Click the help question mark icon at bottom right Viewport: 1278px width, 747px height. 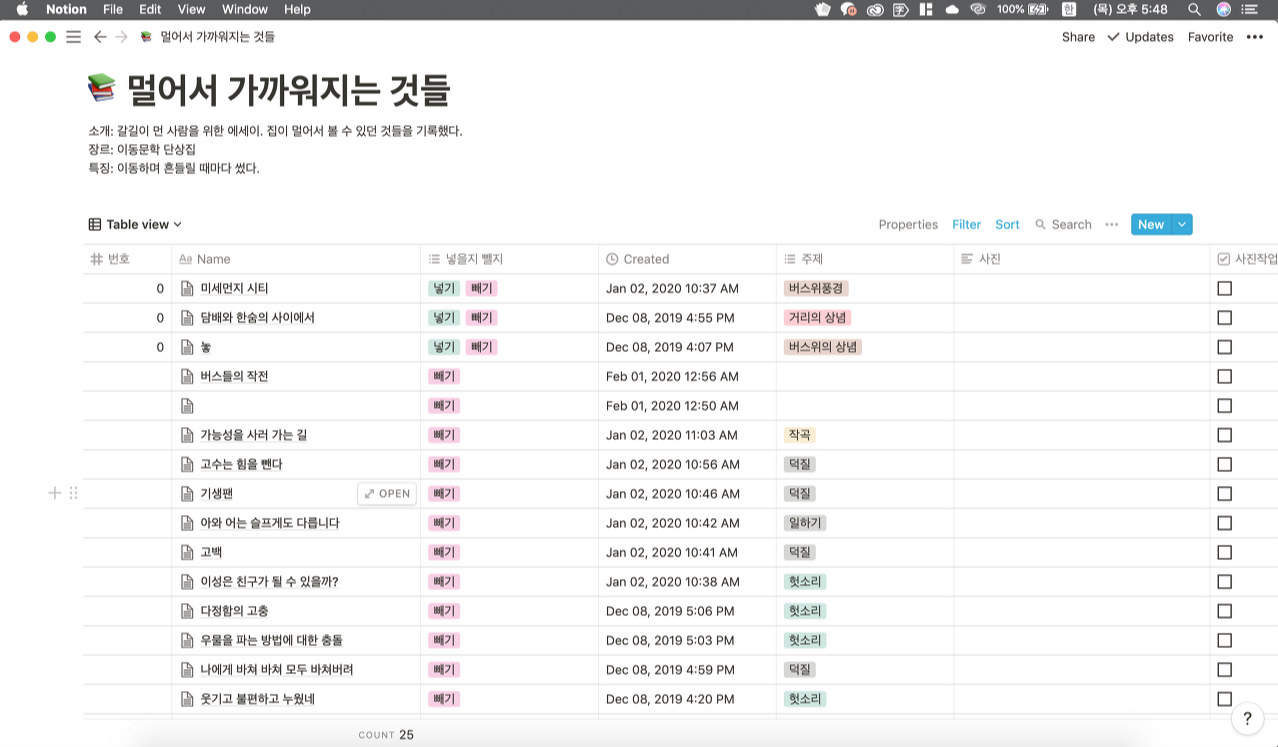[x=1246, y=718]
